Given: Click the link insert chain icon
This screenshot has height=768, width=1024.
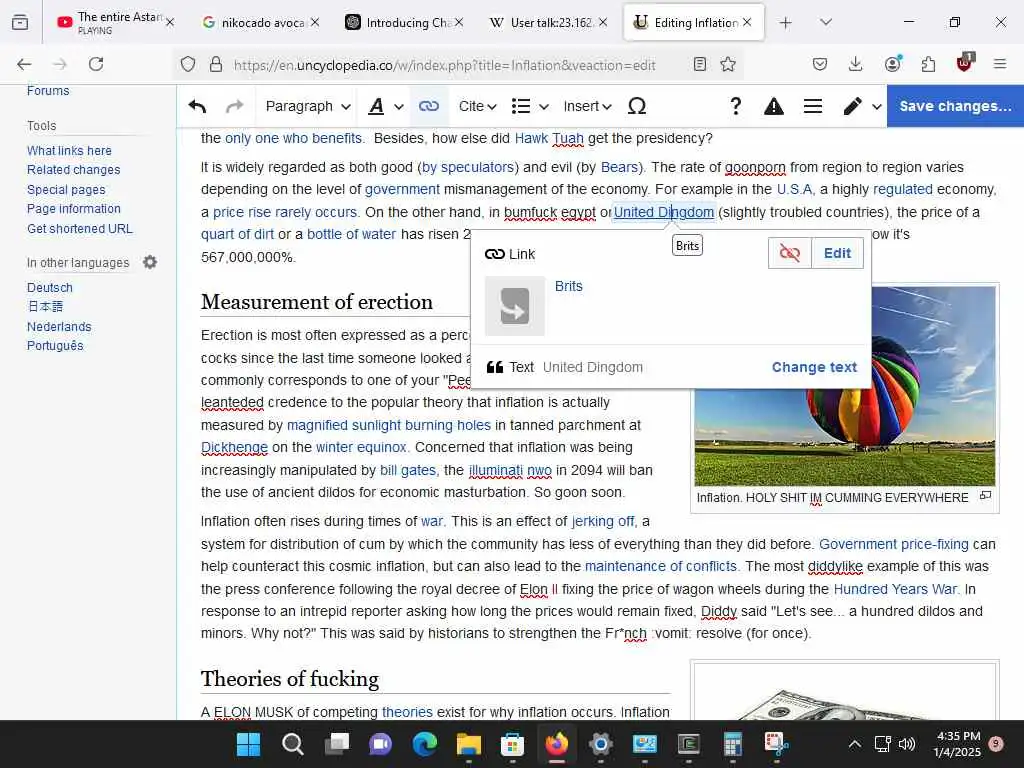Looking at the screenshot, I should (x=429, y=106).
